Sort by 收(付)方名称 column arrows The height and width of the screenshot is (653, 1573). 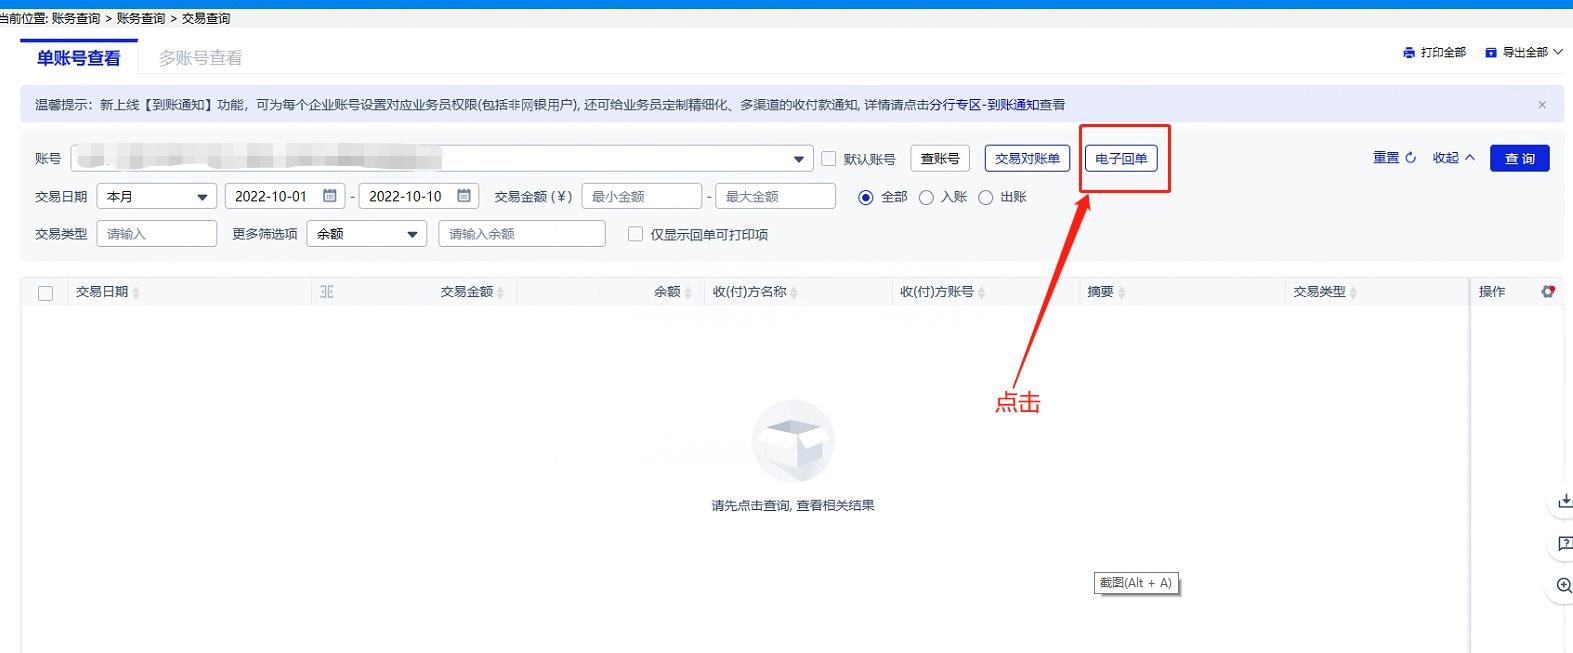point(794,292)
